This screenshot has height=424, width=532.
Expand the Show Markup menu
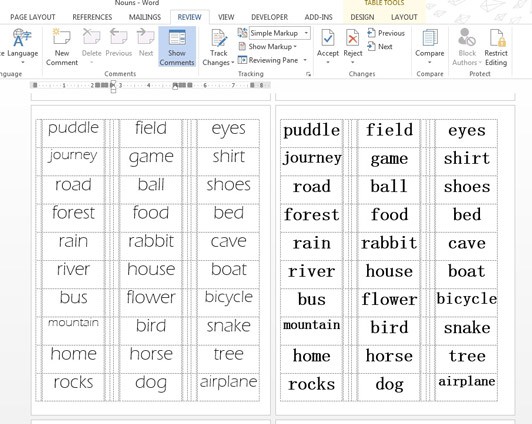pyautogui.click(x=267, y=46)
